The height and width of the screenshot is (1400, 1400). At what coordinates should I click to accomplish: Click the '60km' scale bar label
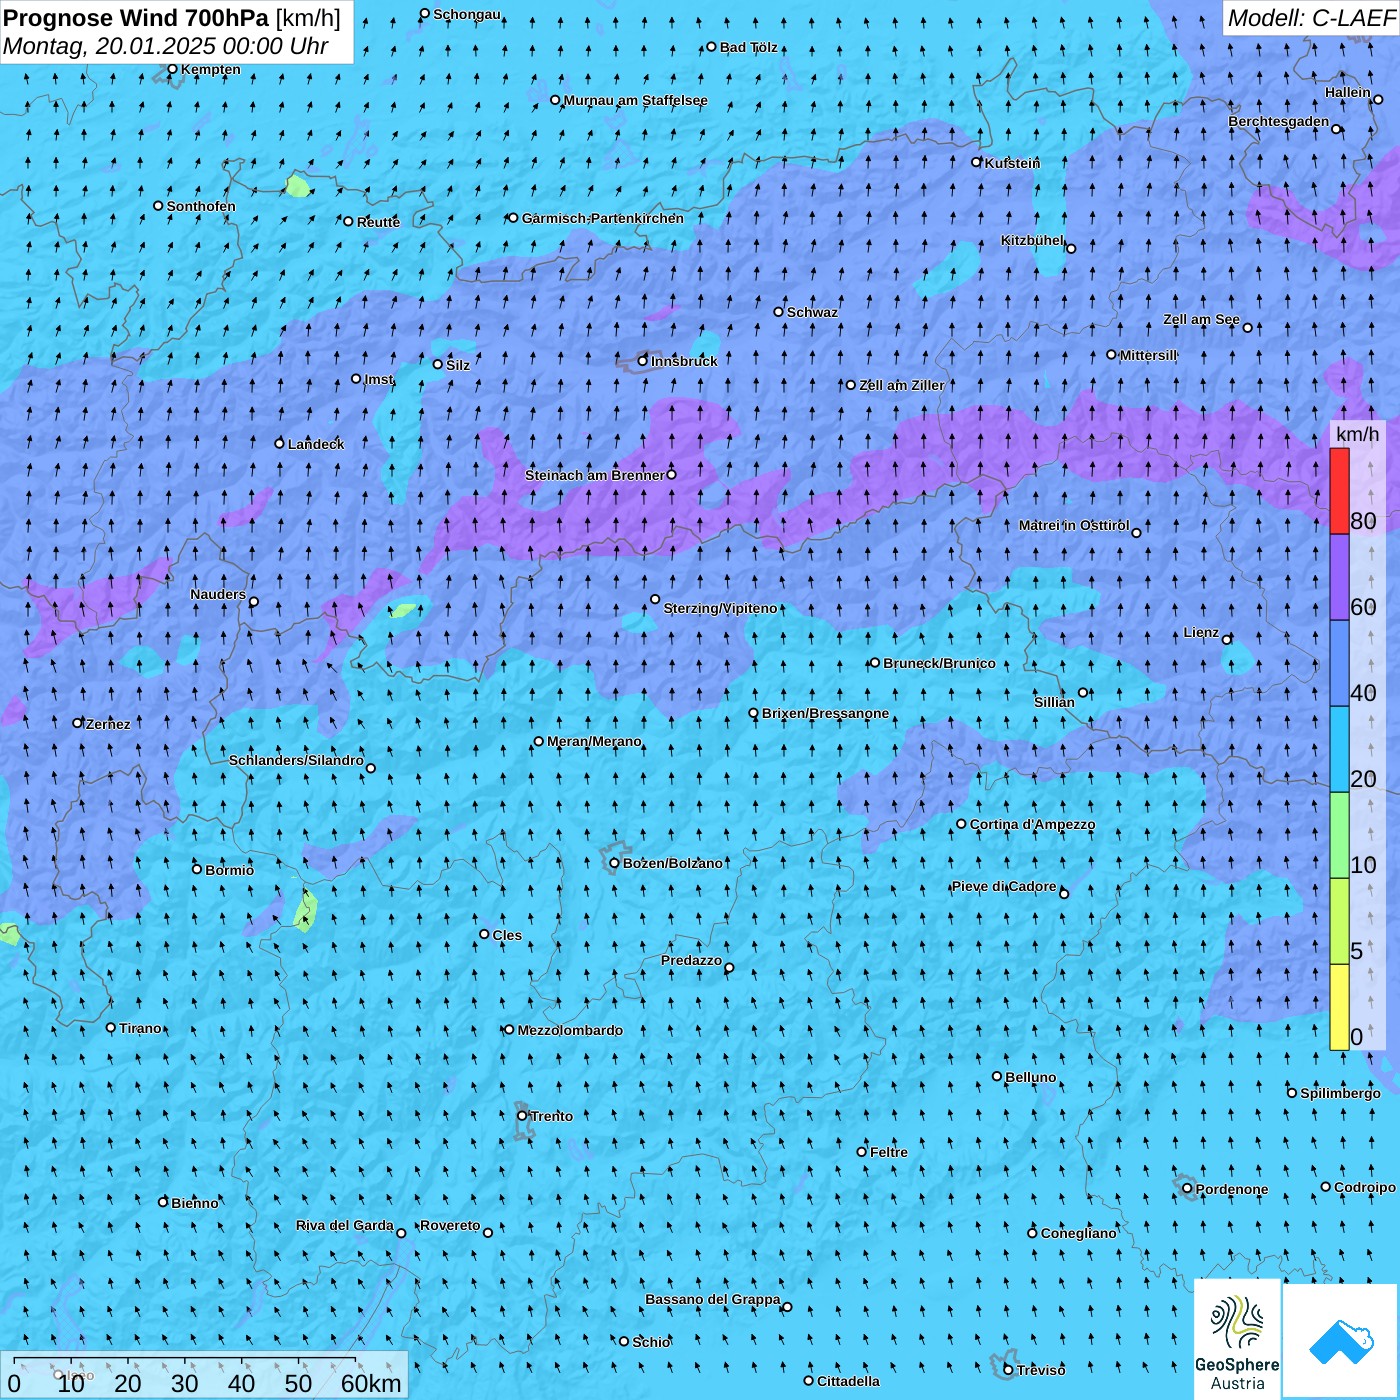[x=371, y=1383]
